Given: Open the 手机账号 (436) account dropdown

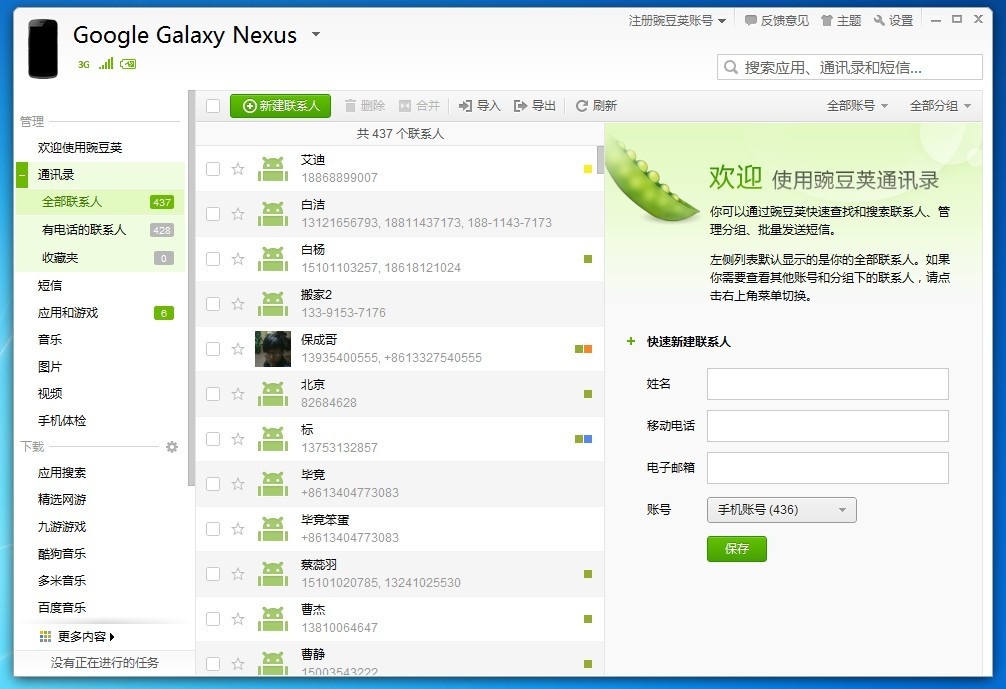Looking at the screenshot, I should (x=781, y=510).
